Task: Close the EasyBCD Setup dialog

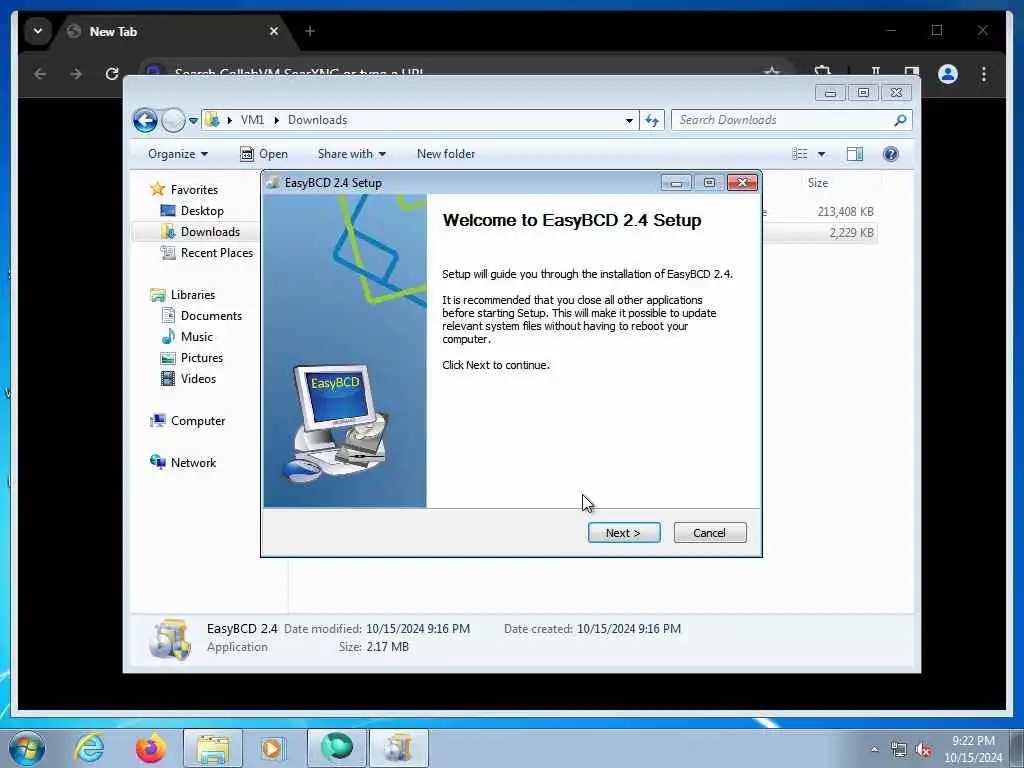Action: [x=742, y=183]
